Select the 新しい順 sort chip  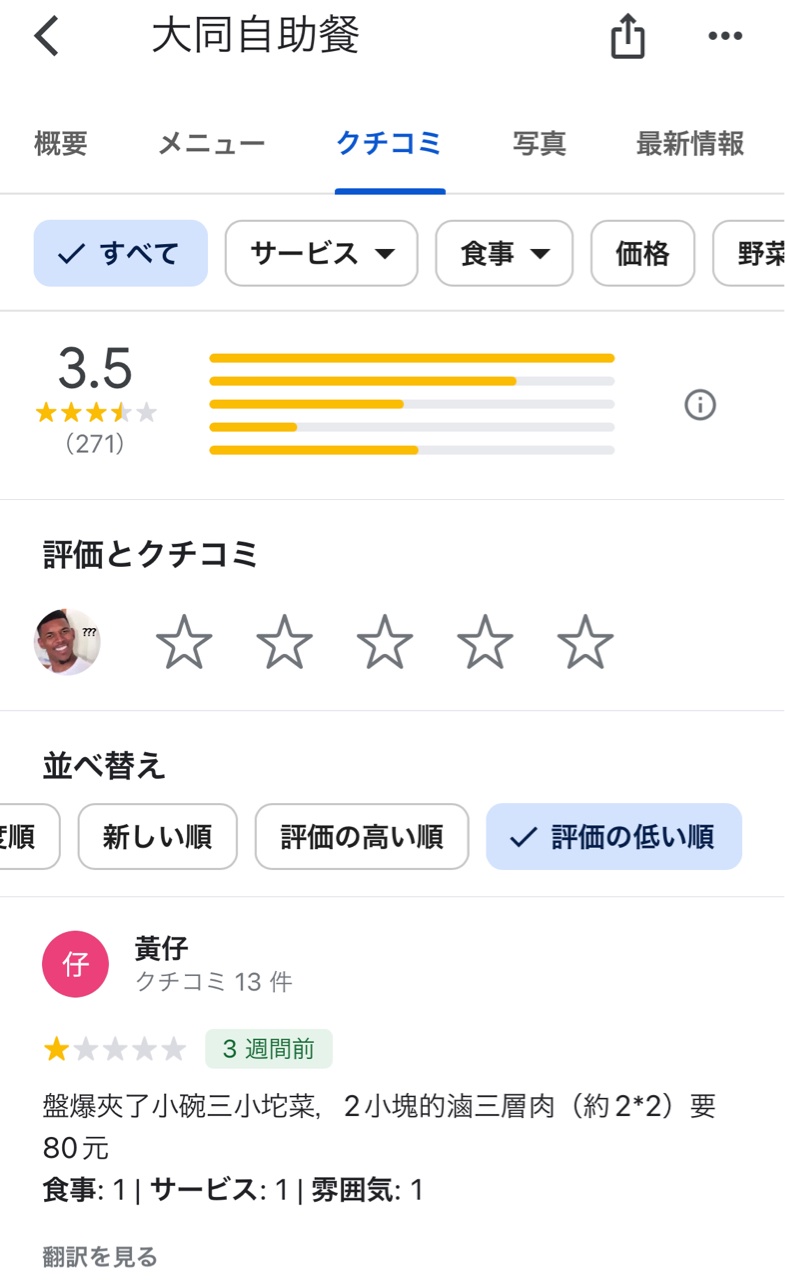[157, 837]
